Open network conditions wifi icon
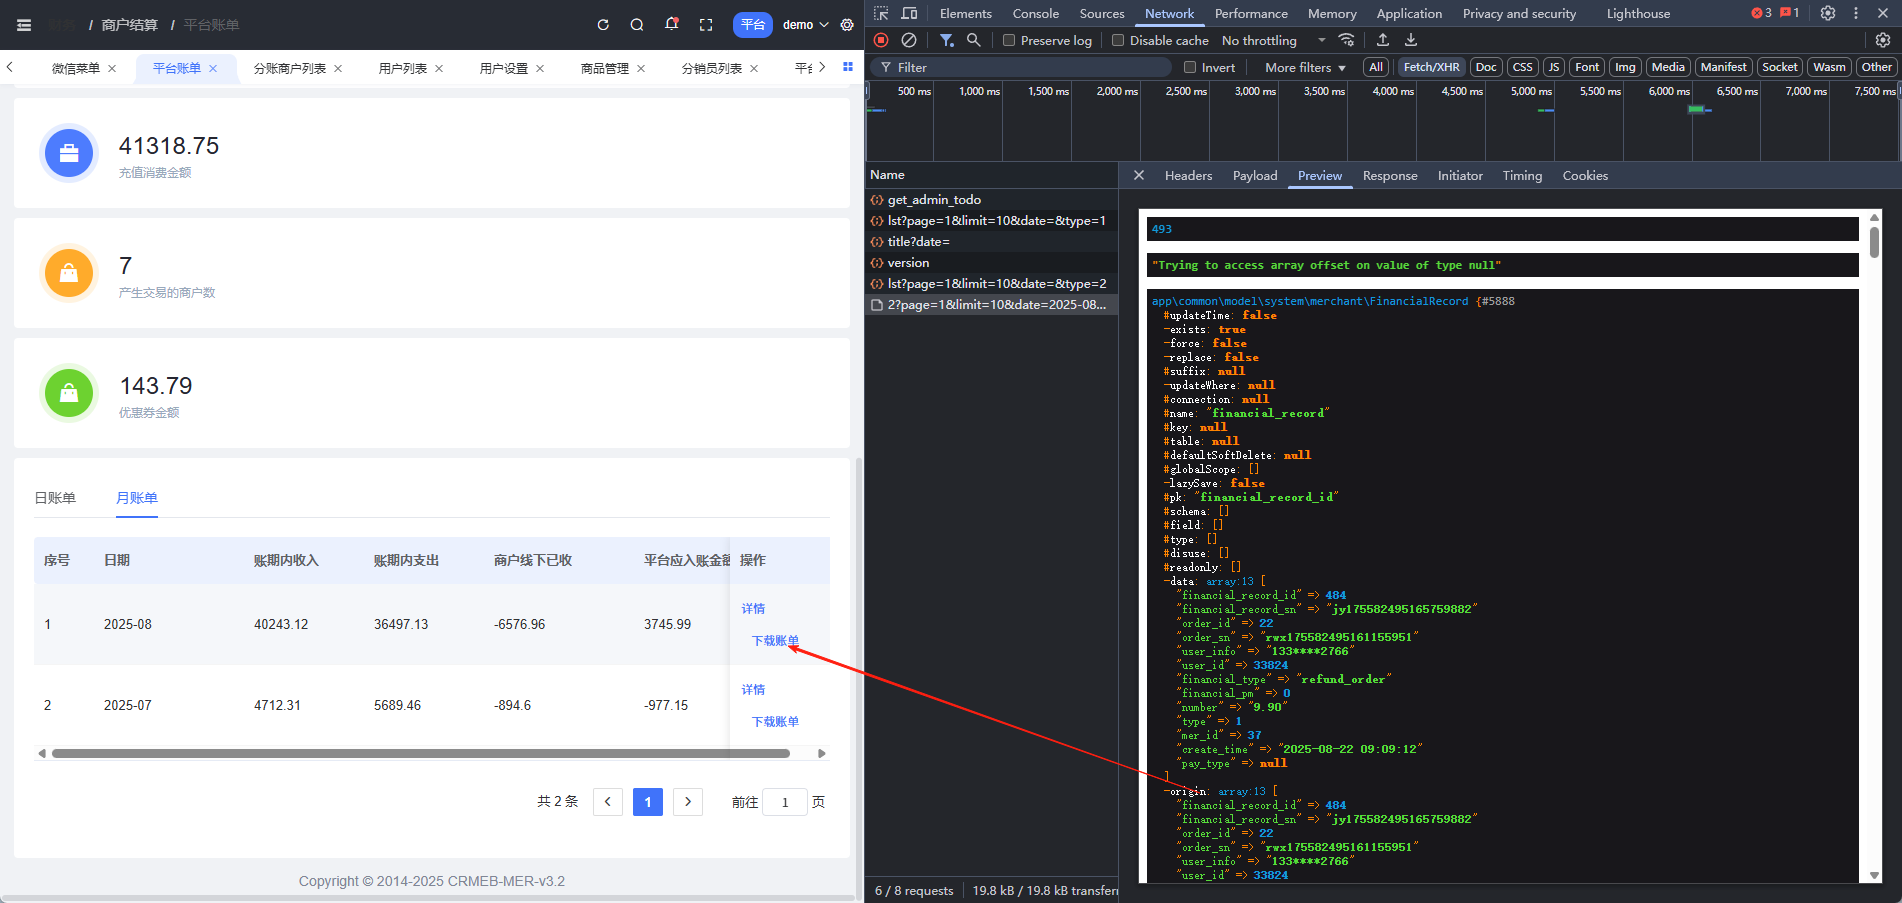 [x=1347, y=40]
